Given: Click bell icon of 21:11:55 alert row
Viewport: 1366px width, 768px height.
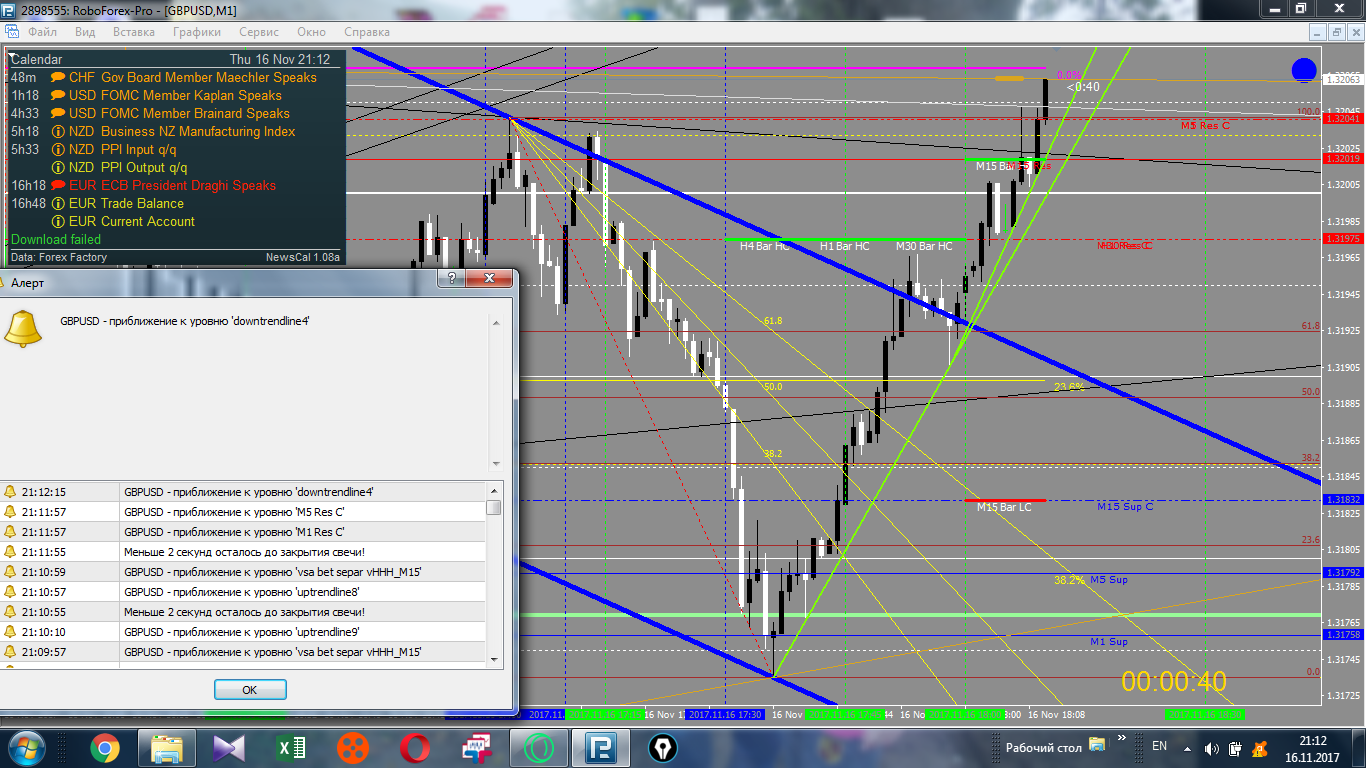Looking at the screenshot, I should coord(10,552).
